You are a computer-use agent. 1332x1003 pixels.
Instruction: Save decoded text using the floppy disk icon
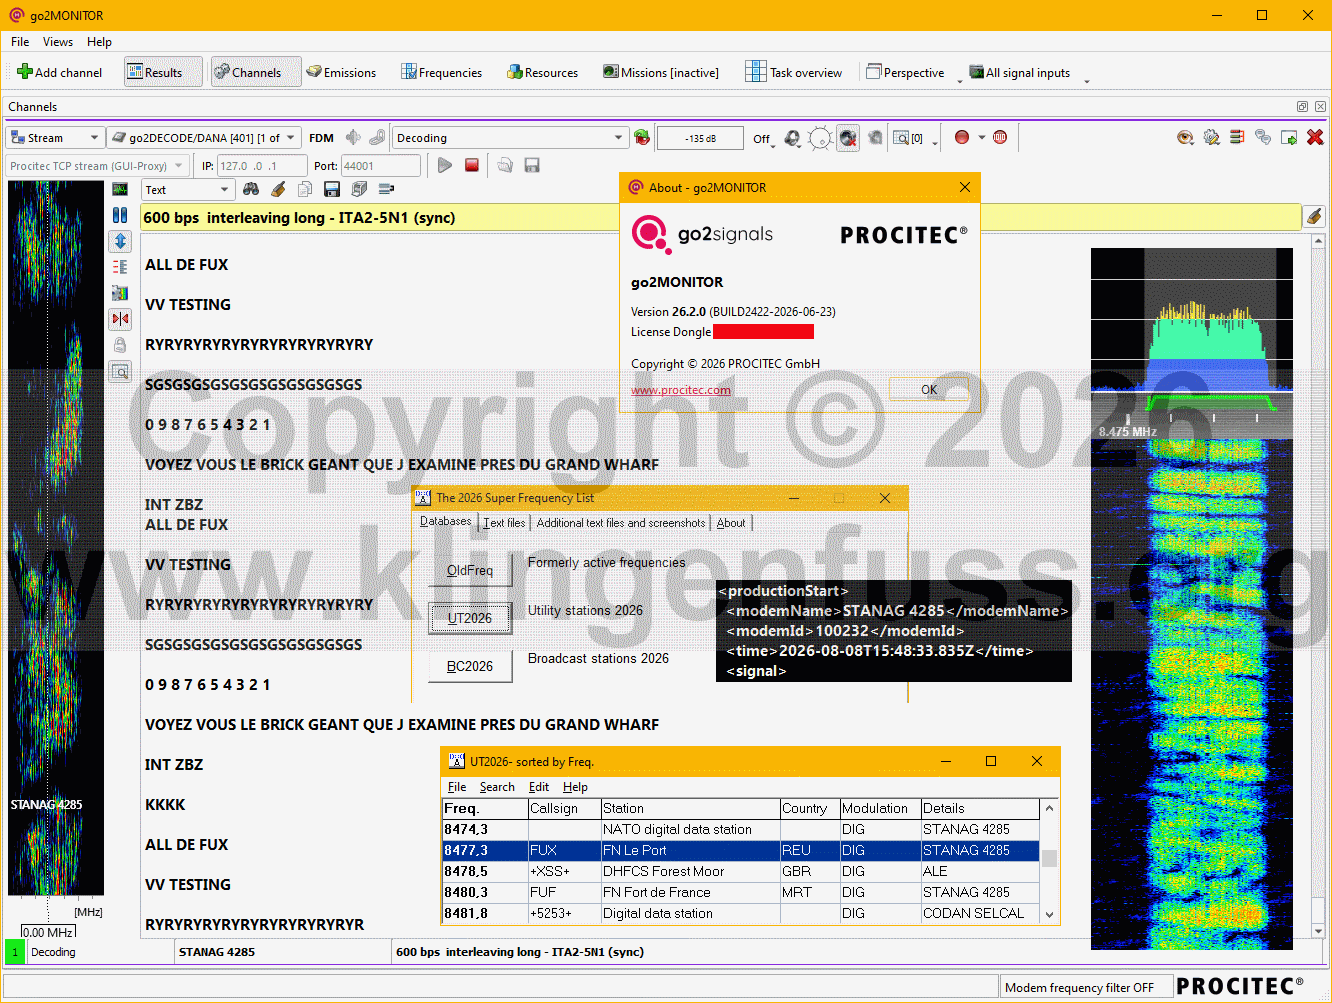point(332,189)
